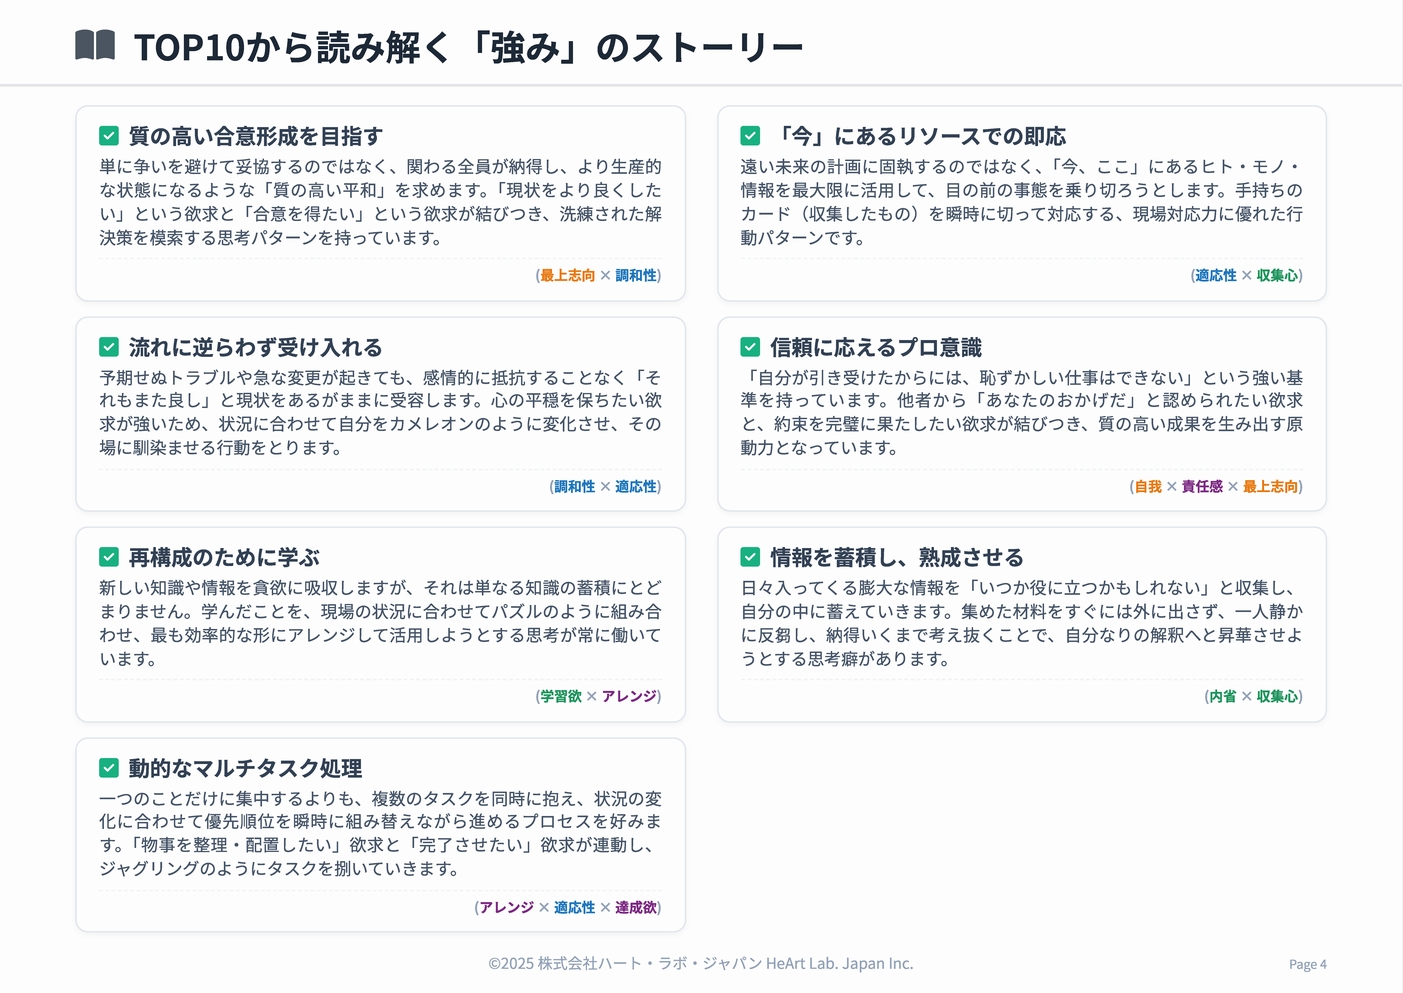Click the orange 自我 colored label
Image resolution: width=1403 pixels, height=993 pixels.
pyautogui.click(x=1146, y=487)
